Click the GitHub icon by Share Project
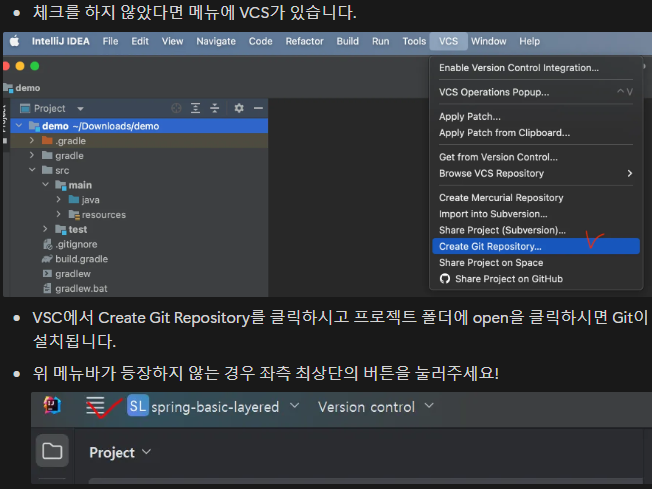The image size is (652, 489). (x=445, y=279)
